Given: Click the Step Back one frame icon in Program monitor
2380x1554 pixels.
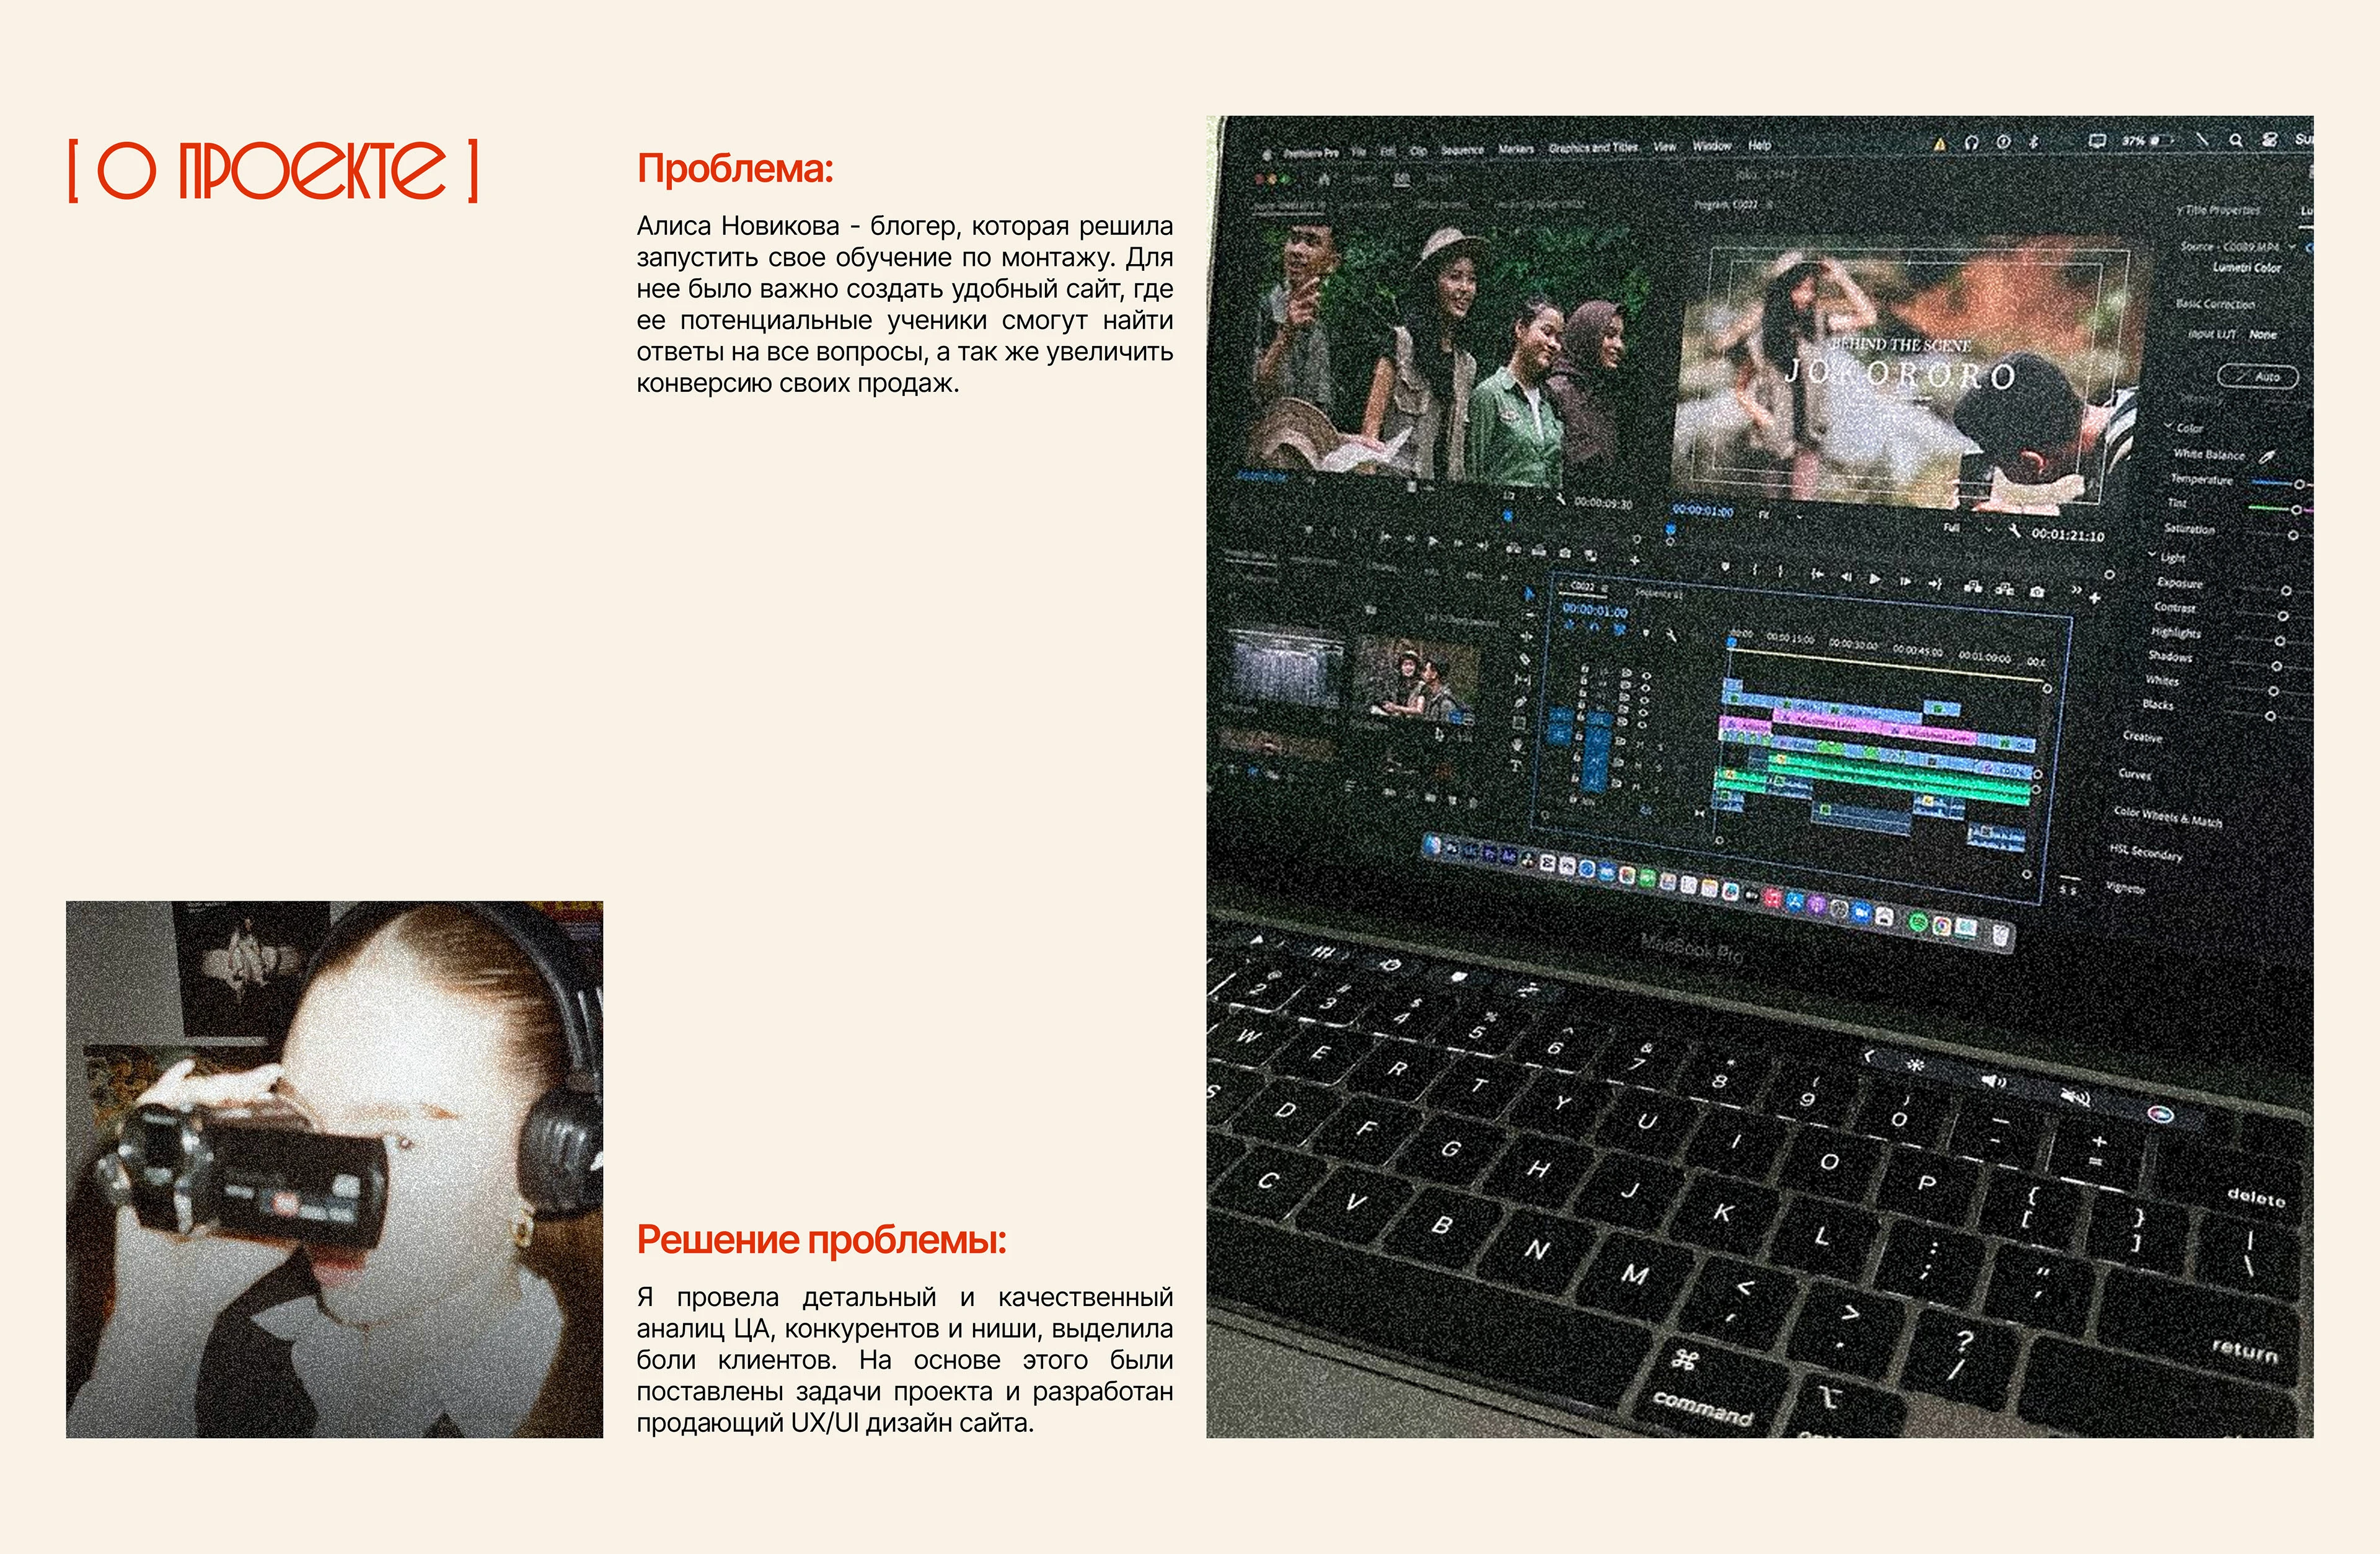Looking at the screenshot, I should click(1846, 577).
